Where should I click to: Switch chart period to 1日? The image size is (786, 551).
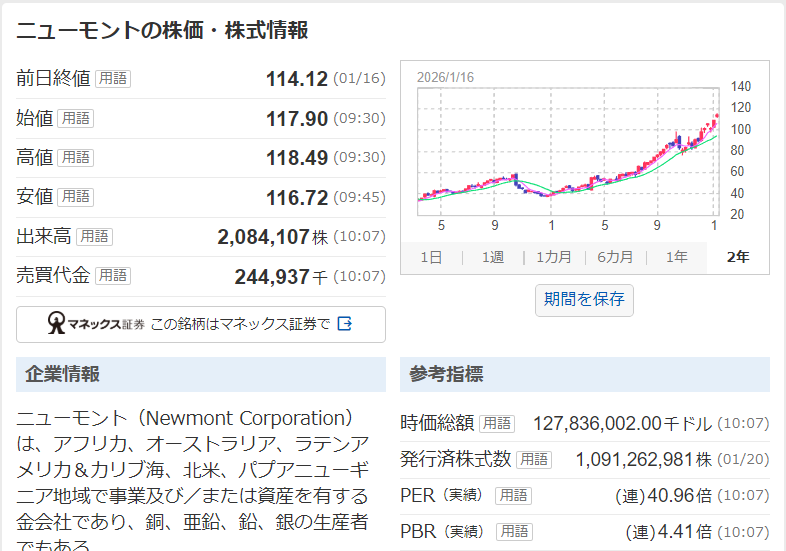[x=431, y=257]
